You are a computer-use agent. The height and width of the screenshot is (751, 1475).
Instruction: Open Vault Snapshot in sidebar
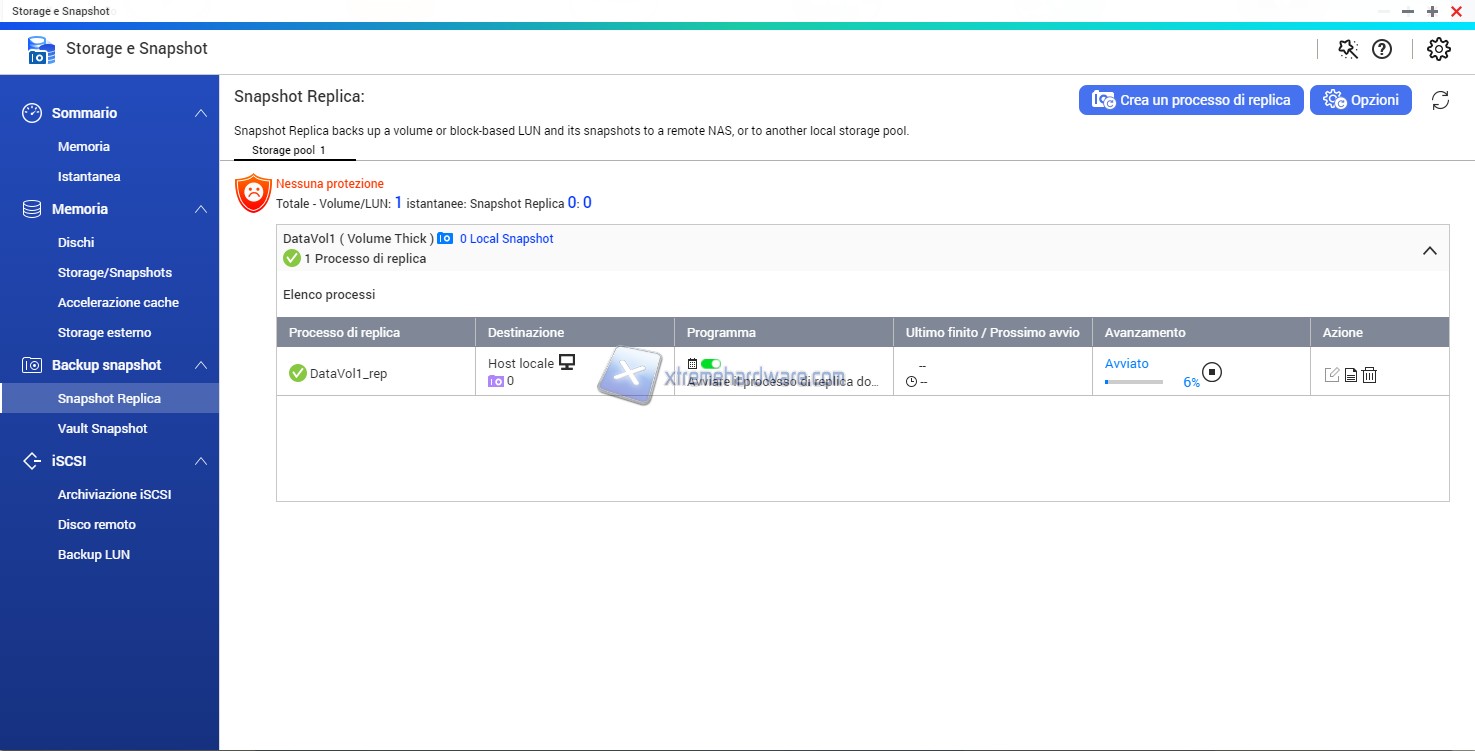(x=103, y=428)
